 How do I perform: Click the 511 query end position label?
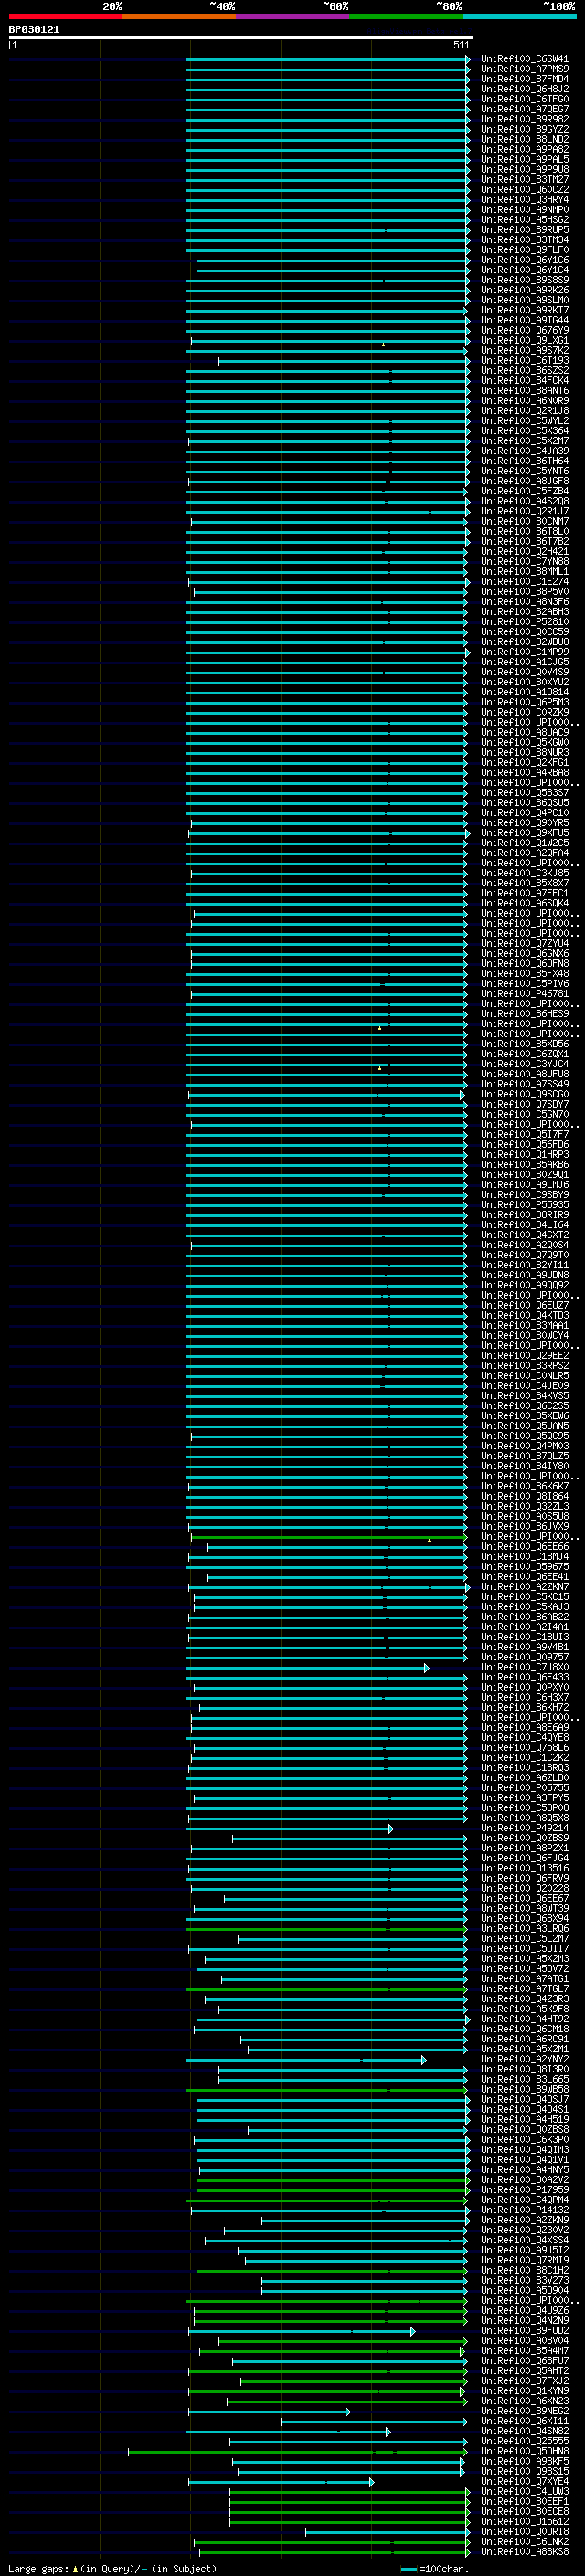tap(461, 45)
